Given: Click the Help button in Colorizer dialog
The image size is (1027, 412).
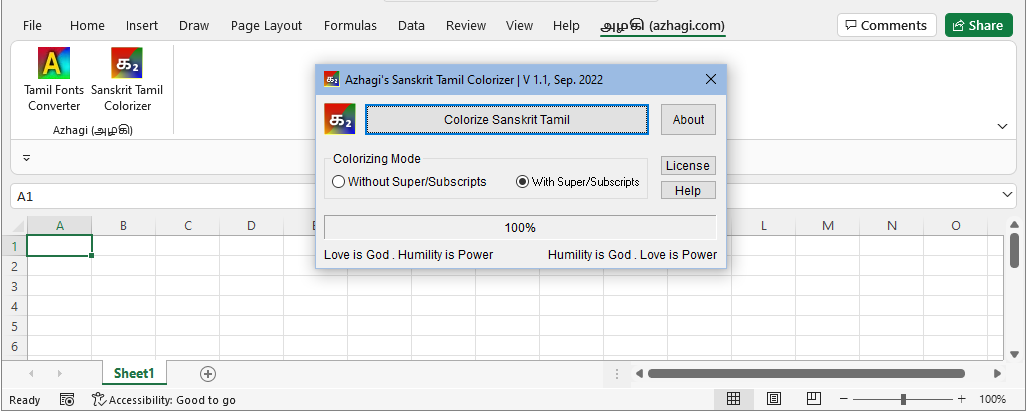Looking at the screenshot, I should pyautogui.click(x=688, y=191).
